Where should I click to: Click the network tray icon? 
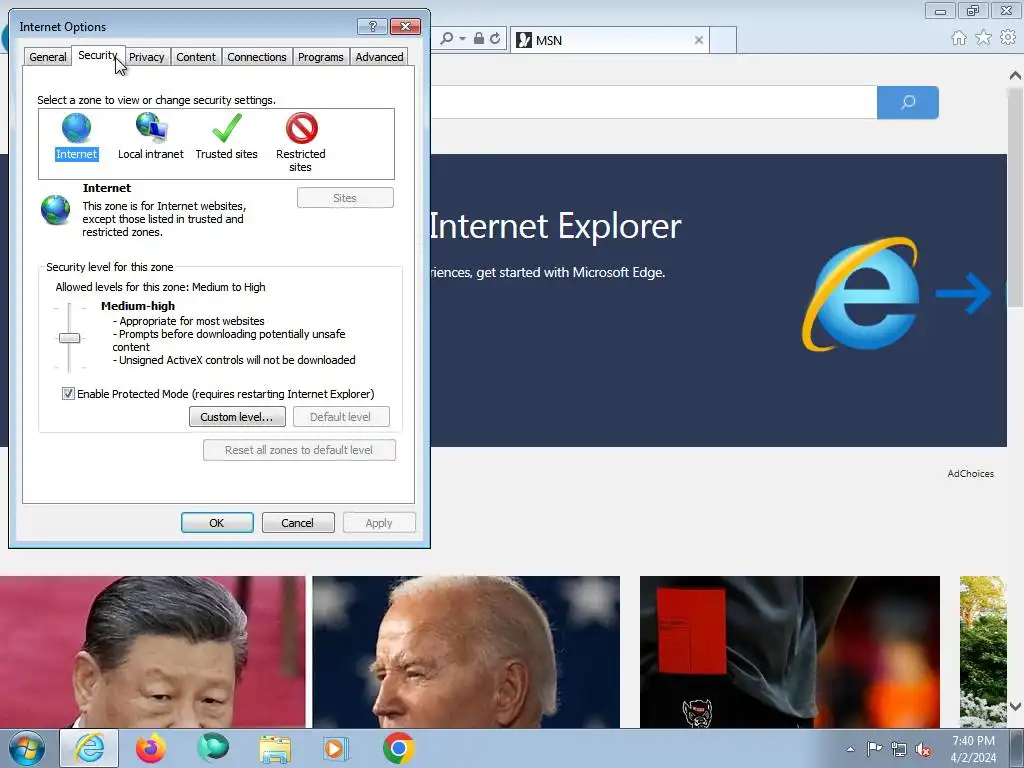(899, 749)
